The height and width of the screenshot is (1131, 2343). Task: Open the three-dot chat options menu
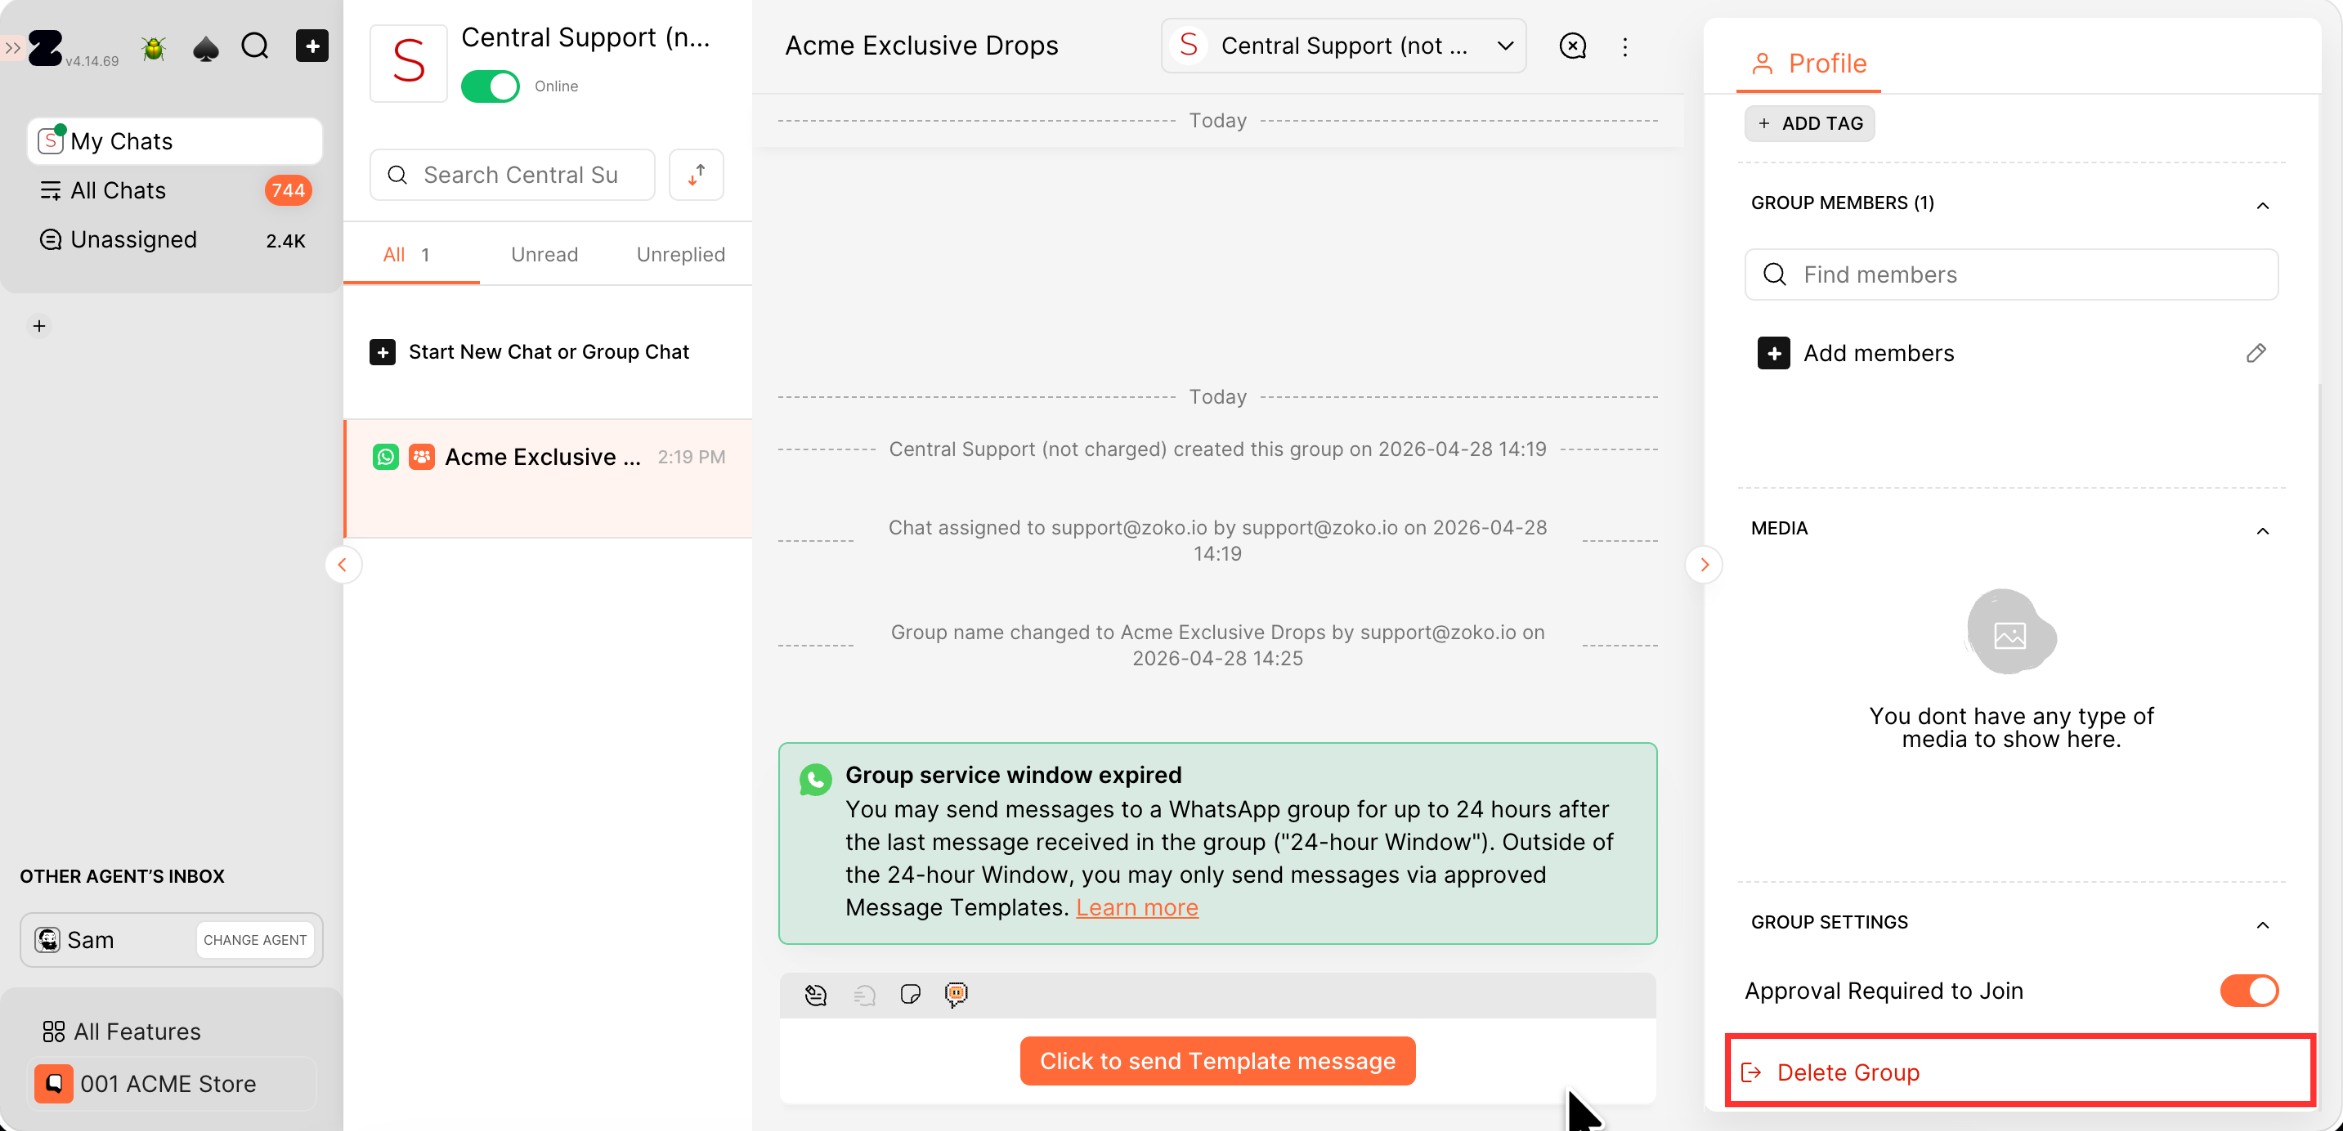click(1625, 46)
